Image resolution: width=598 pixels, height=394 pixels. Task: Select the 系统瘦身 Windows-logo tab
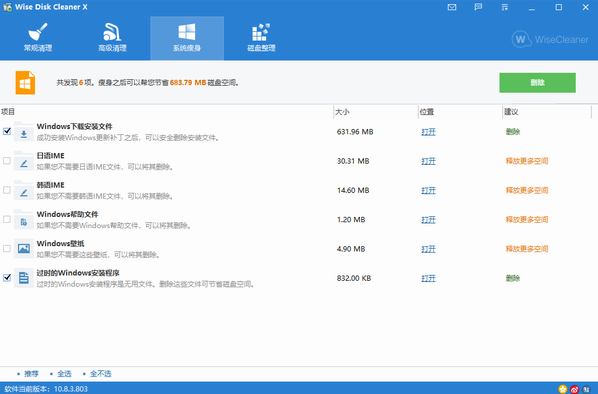(x=187, y=38)
